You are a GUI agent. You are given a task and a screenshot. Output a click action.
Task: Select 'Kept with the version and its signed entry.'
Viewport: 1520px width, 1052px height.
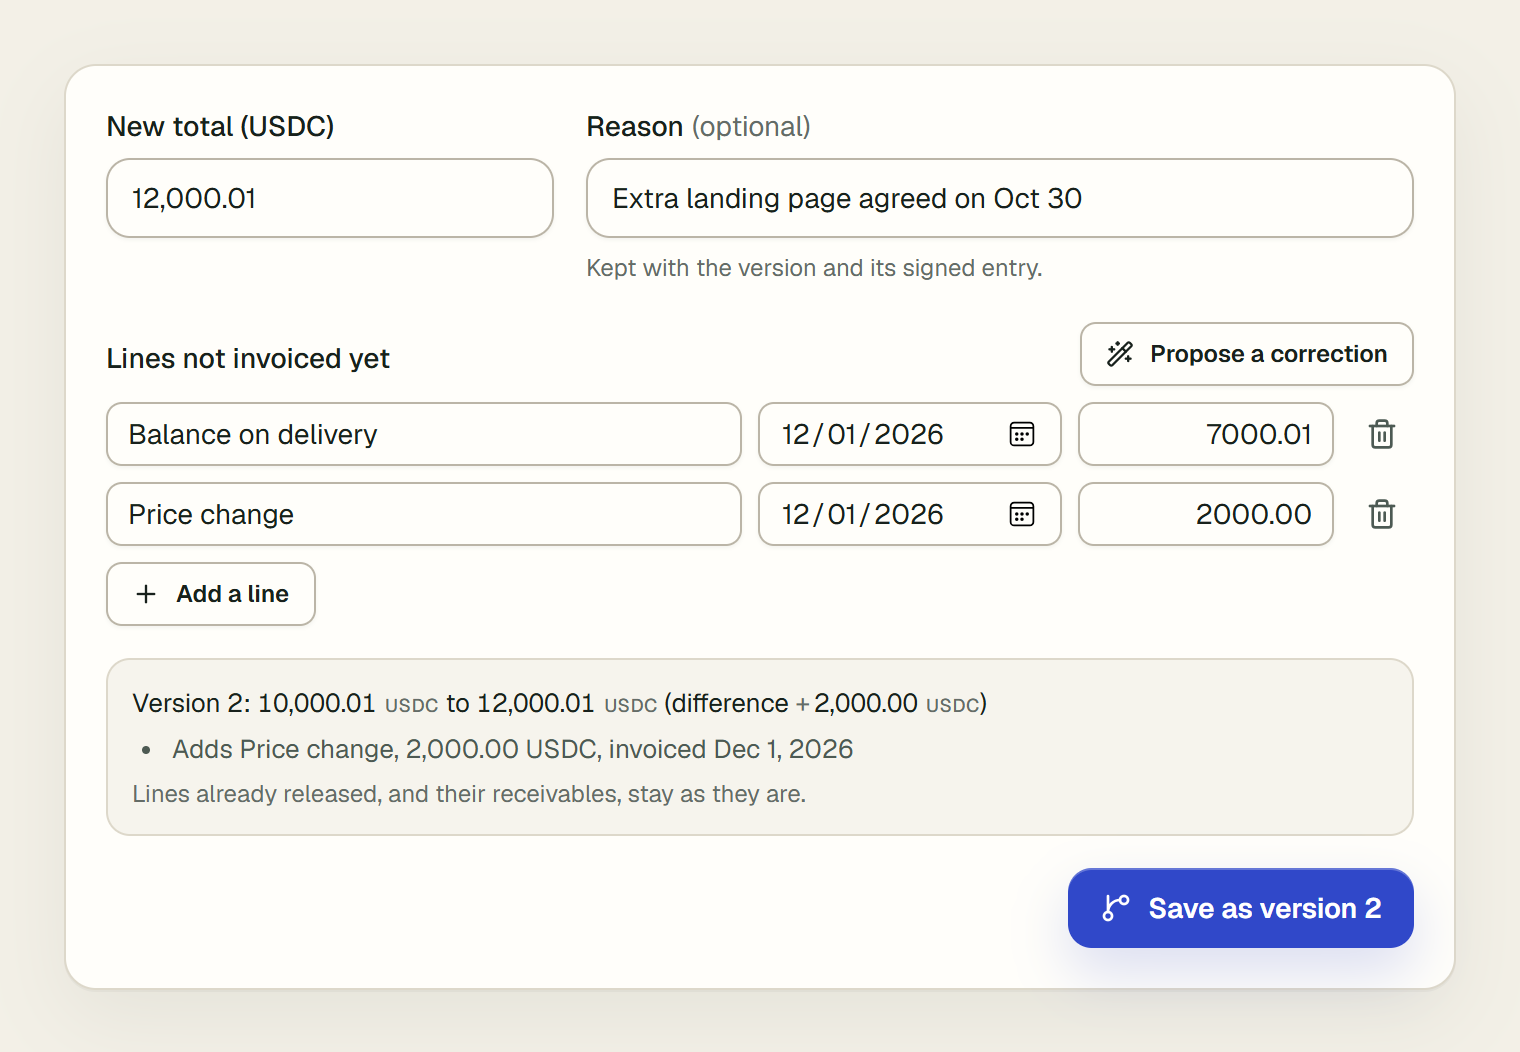click(814, 268)
